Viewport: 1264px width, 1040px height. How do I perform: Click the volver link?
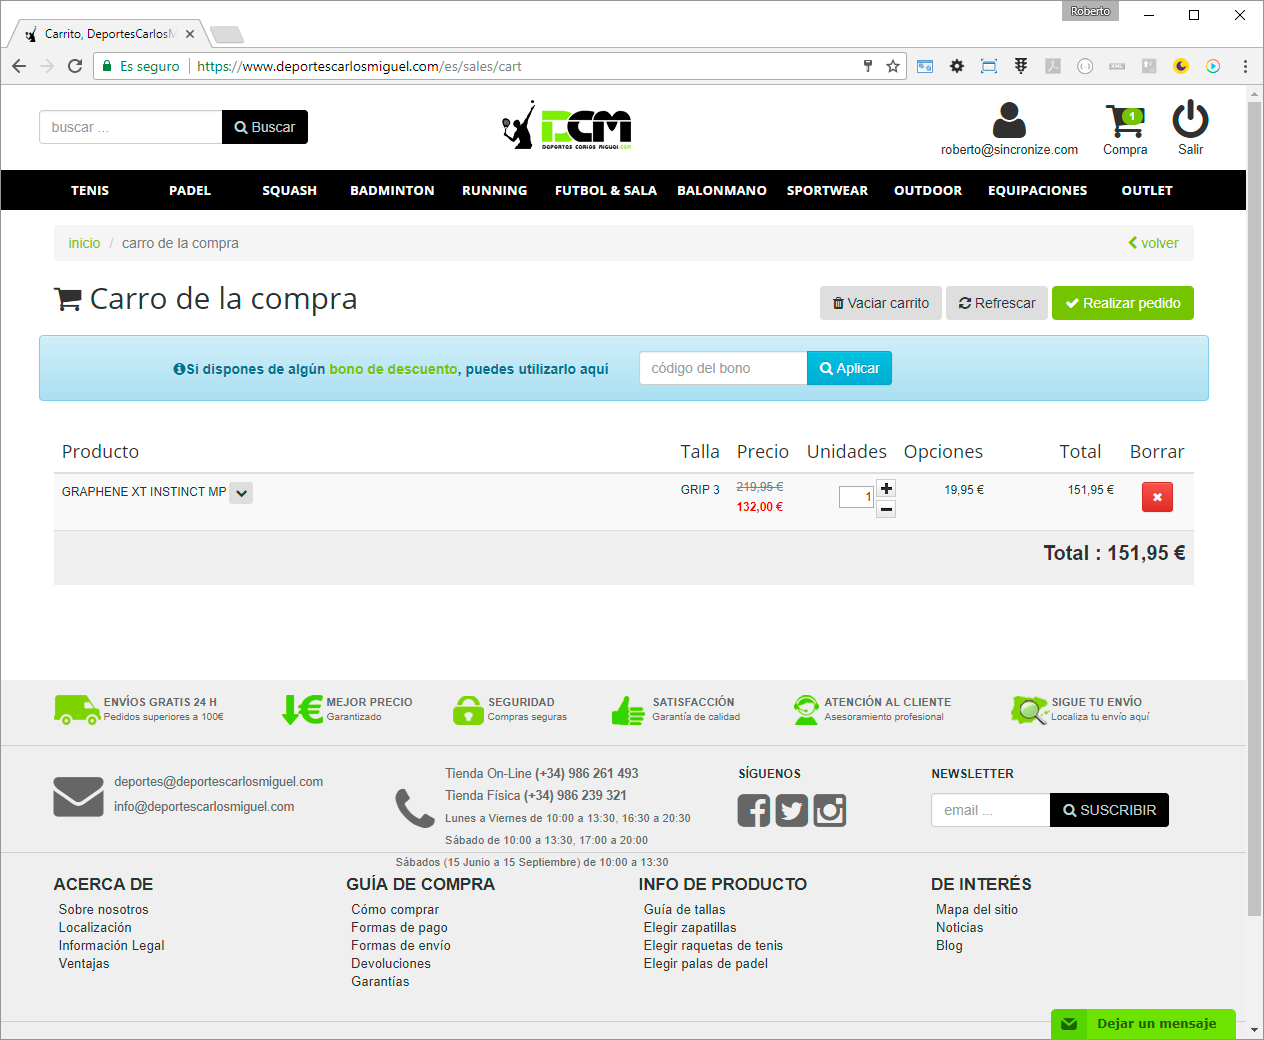(x=1154, y=243)
